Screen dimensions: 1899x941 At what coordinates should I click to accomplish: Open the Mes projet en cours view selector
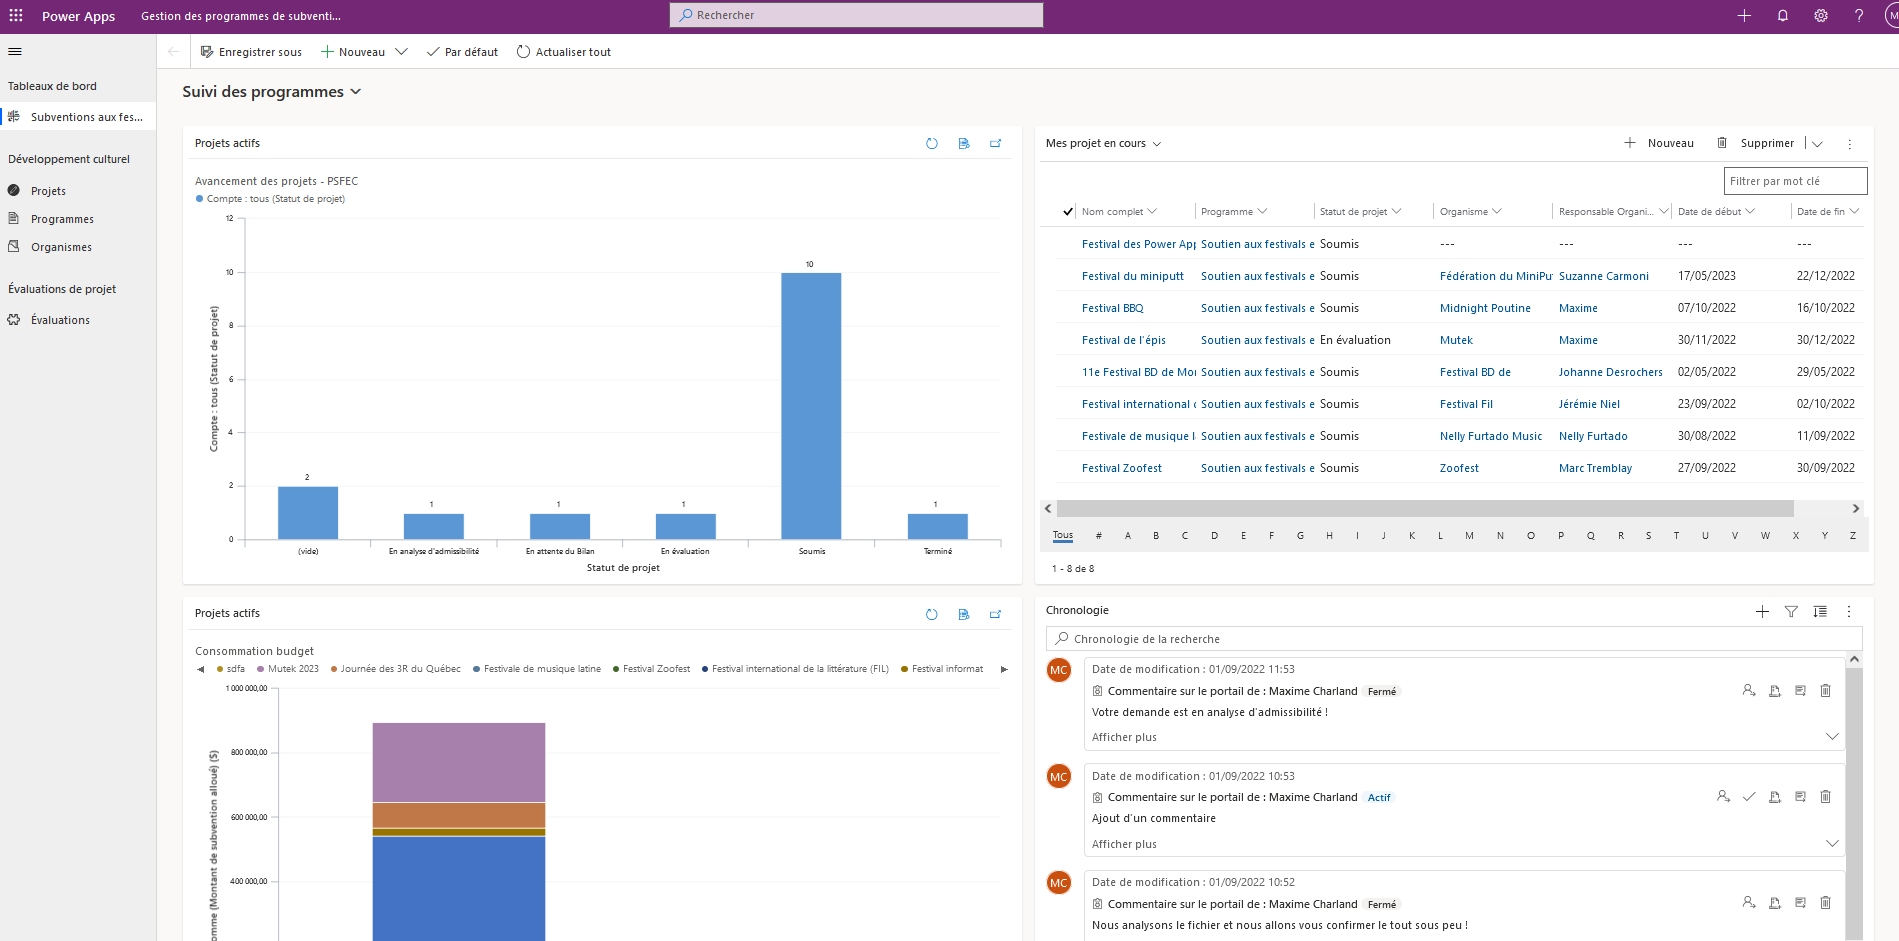1104,144
